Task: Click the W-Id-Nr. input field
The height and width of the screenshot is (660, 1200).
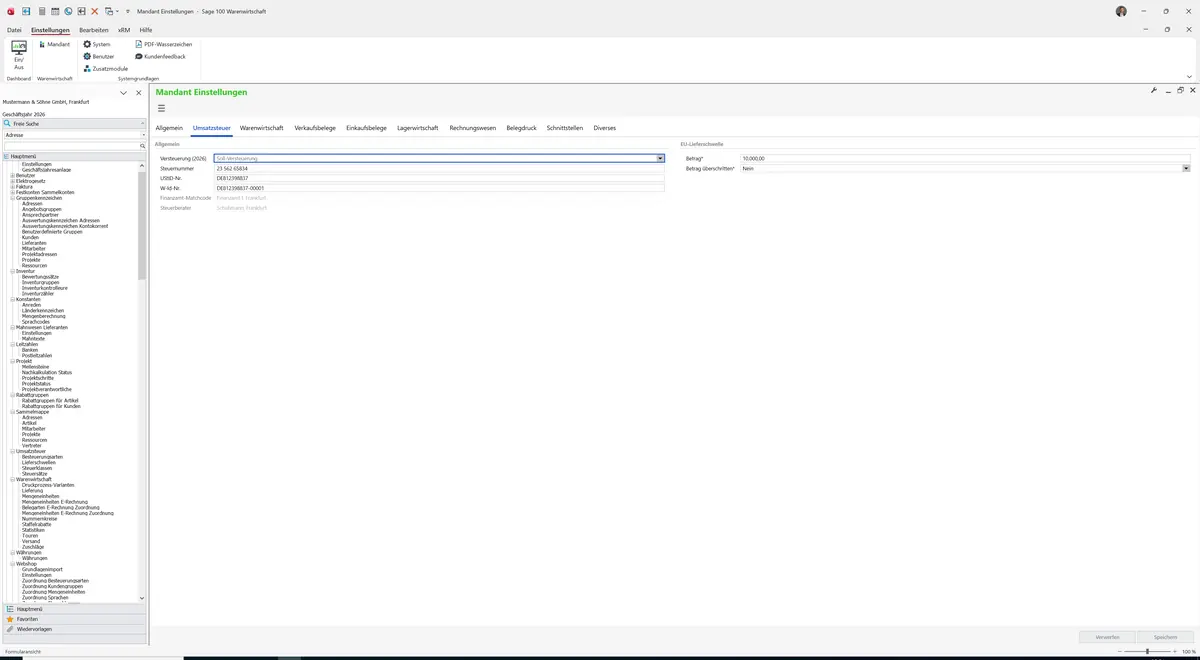Action: 439,188
